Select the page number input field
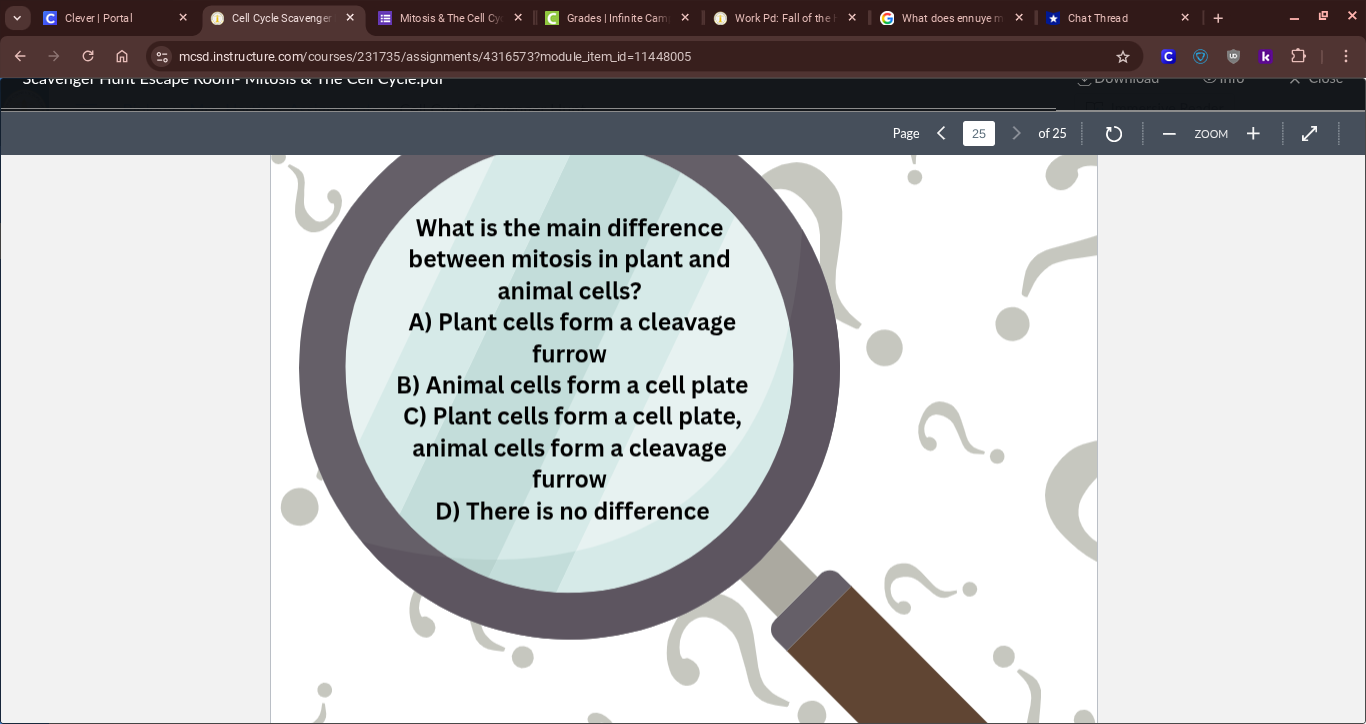The image size is (1366, 724). [x=978, y=133]
